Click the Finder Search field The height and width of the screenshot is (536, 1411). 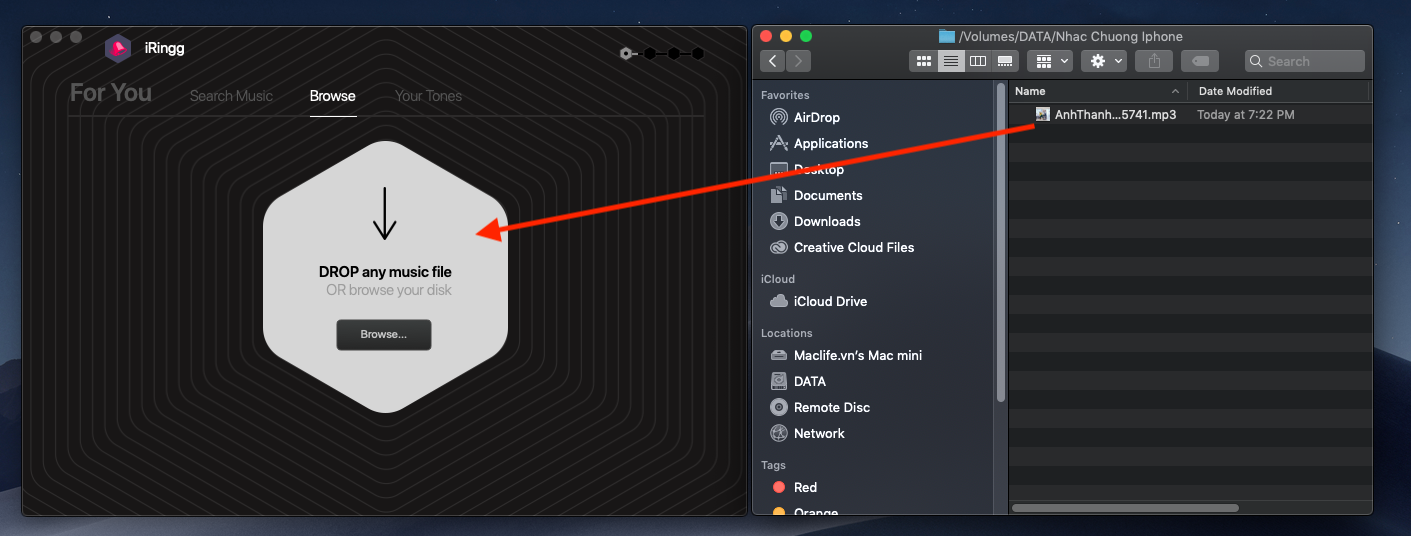tap(1305, 61)
